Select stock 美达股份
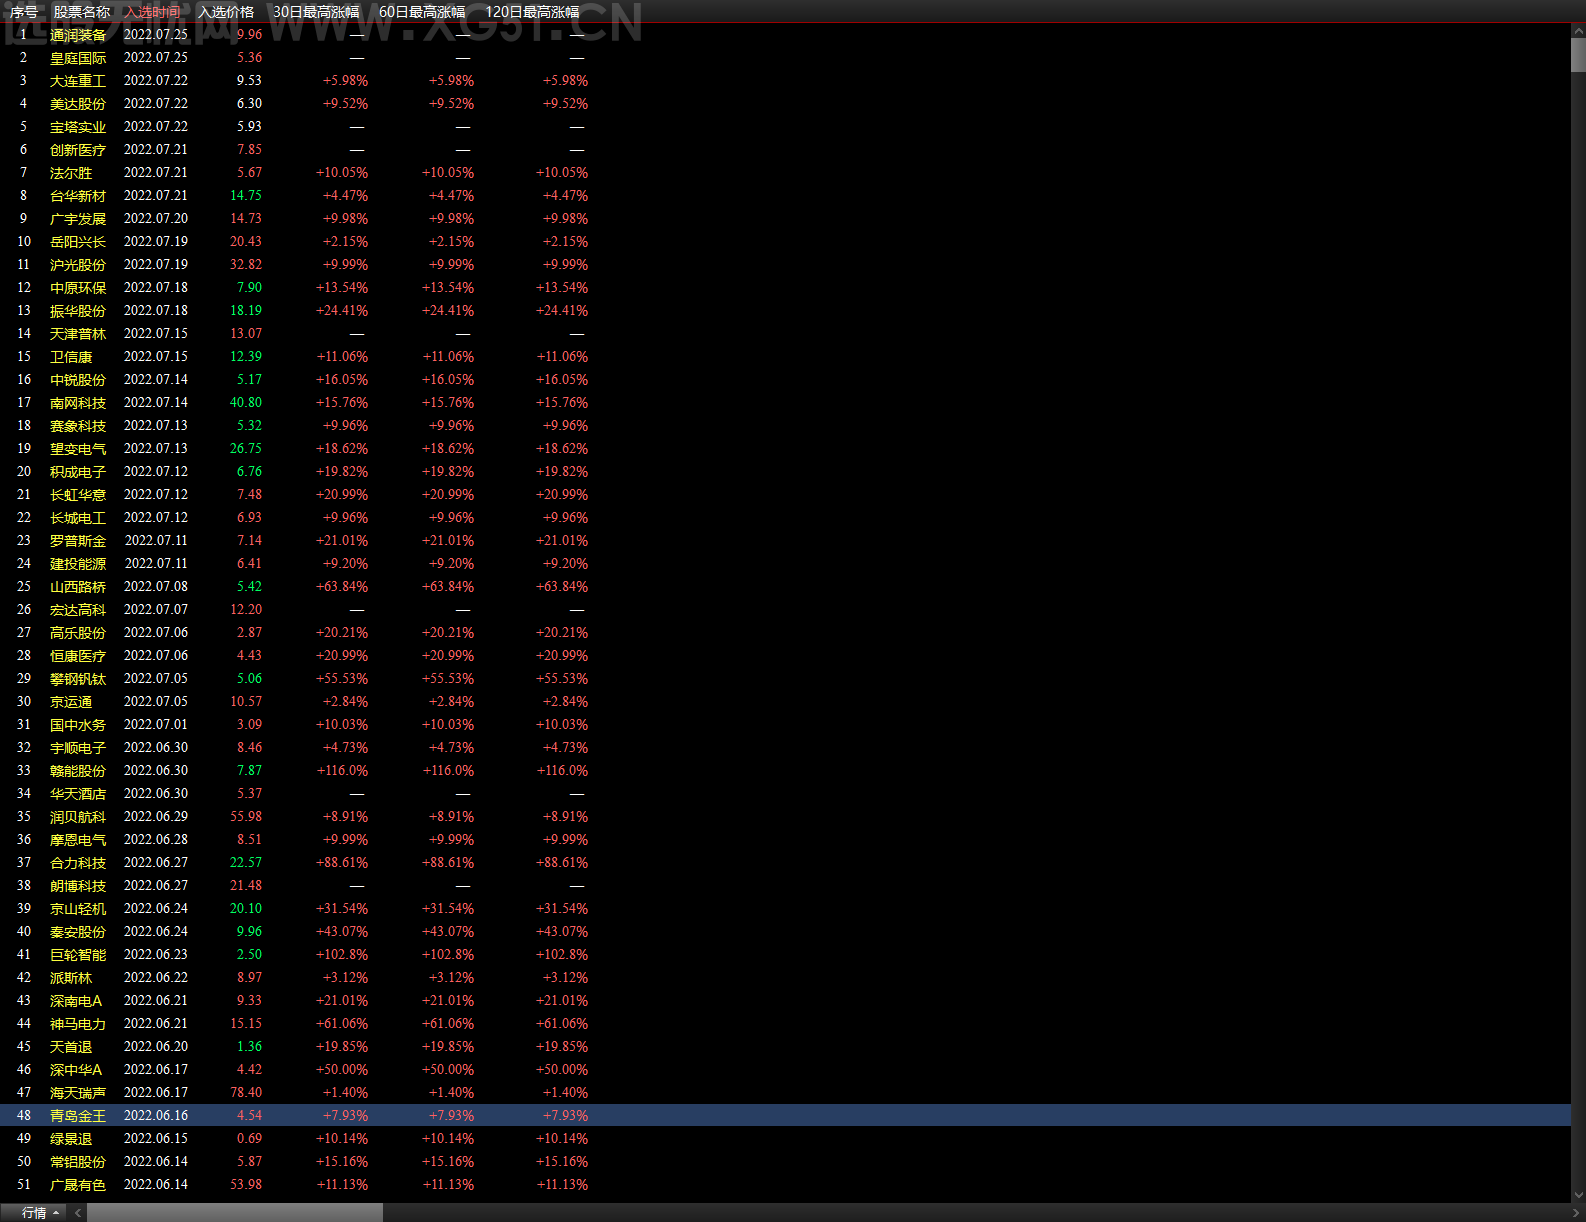Image resolution: width=1586 pixels, height=1222 pixels. click(78, 104)
